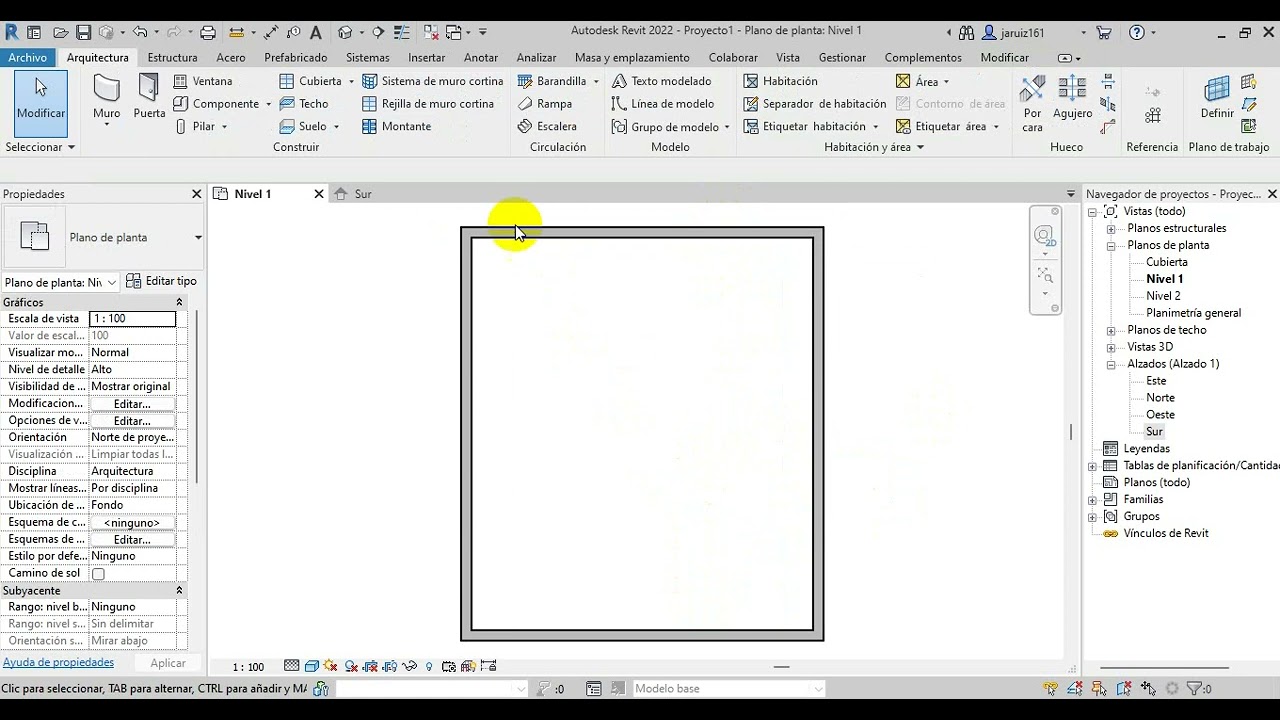Viewport: 1280px width, 720px height.
Task: Switch to the Insertar ribbon tab
Action: 427,58
